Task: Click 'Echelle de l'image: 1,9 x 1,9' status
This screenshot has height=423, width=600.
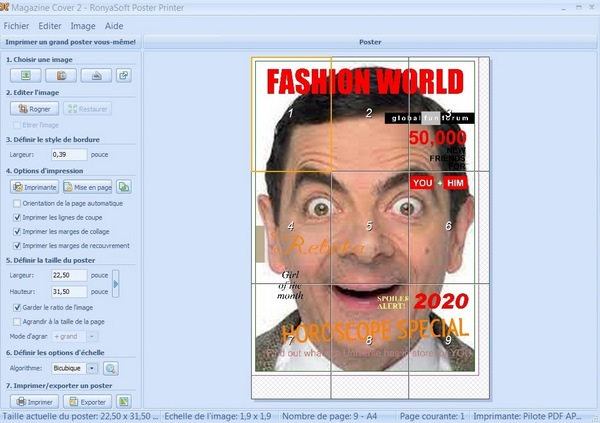Action: [x=218, y=416]
